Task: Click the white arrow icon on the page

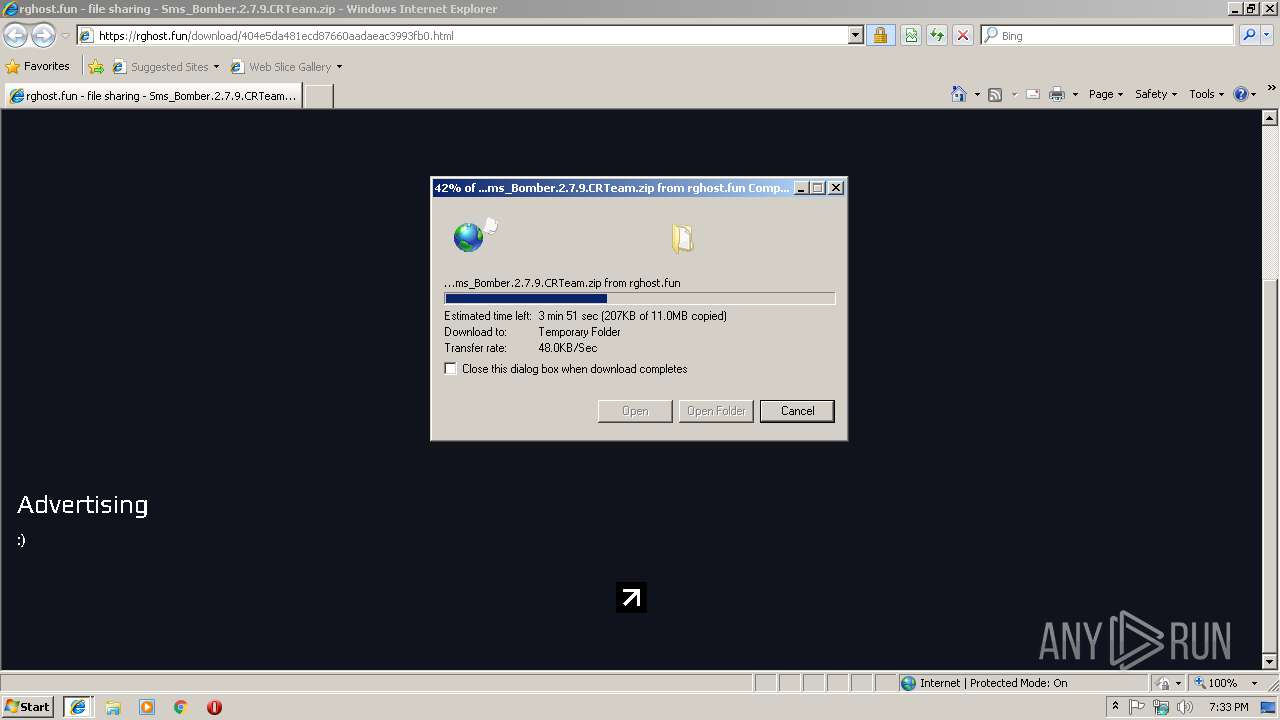Action: click(631, 598)
